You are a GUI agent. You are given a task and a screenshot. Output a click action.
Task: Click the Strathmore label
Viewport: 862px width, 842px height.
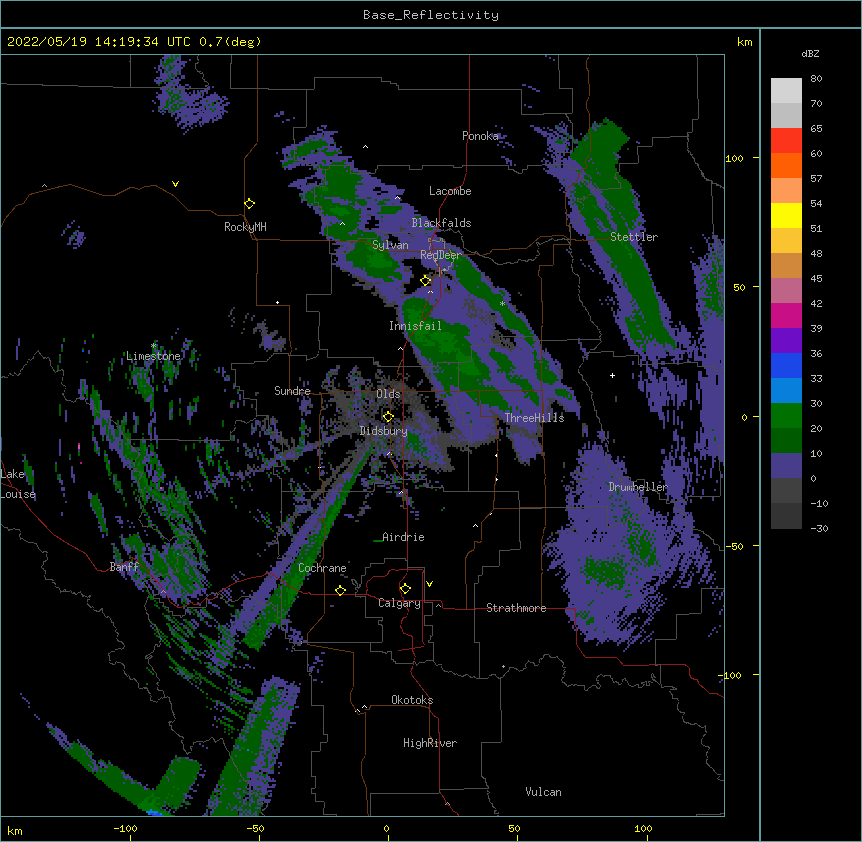516,608
